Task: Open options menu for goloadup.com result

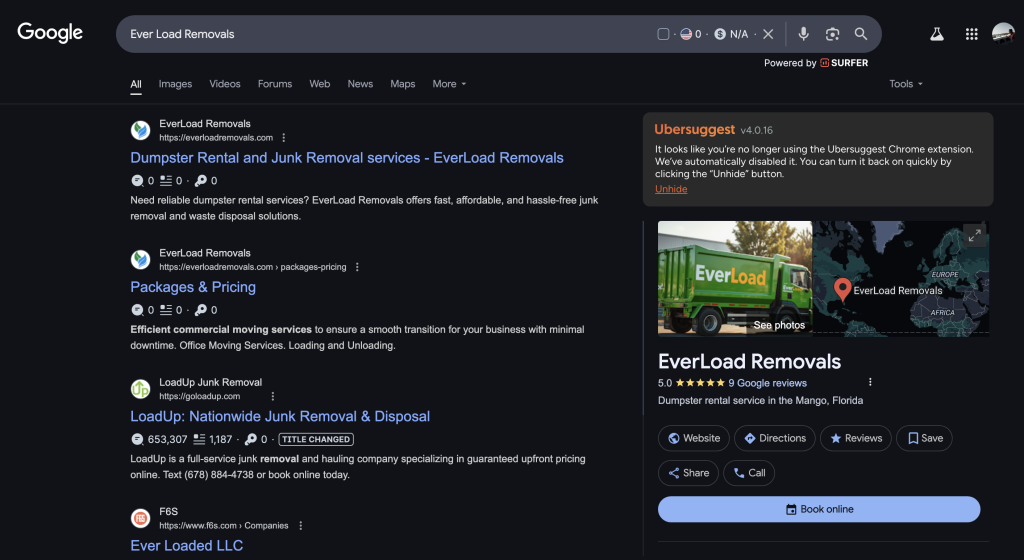Action: pos(272,396)
